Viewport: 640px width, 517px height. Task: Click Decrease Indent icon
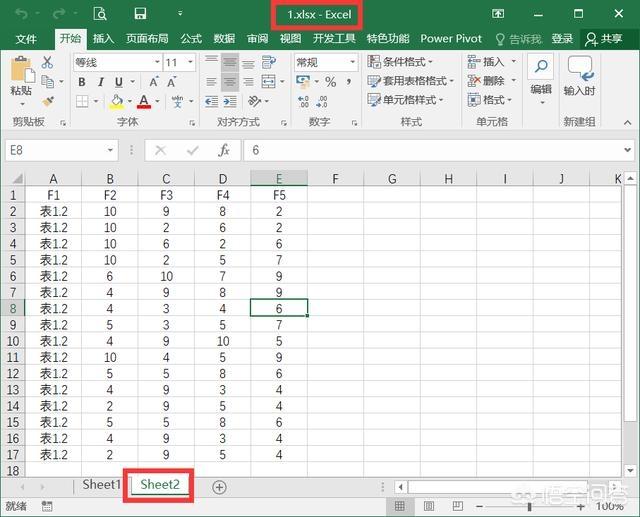coord(211,101)
